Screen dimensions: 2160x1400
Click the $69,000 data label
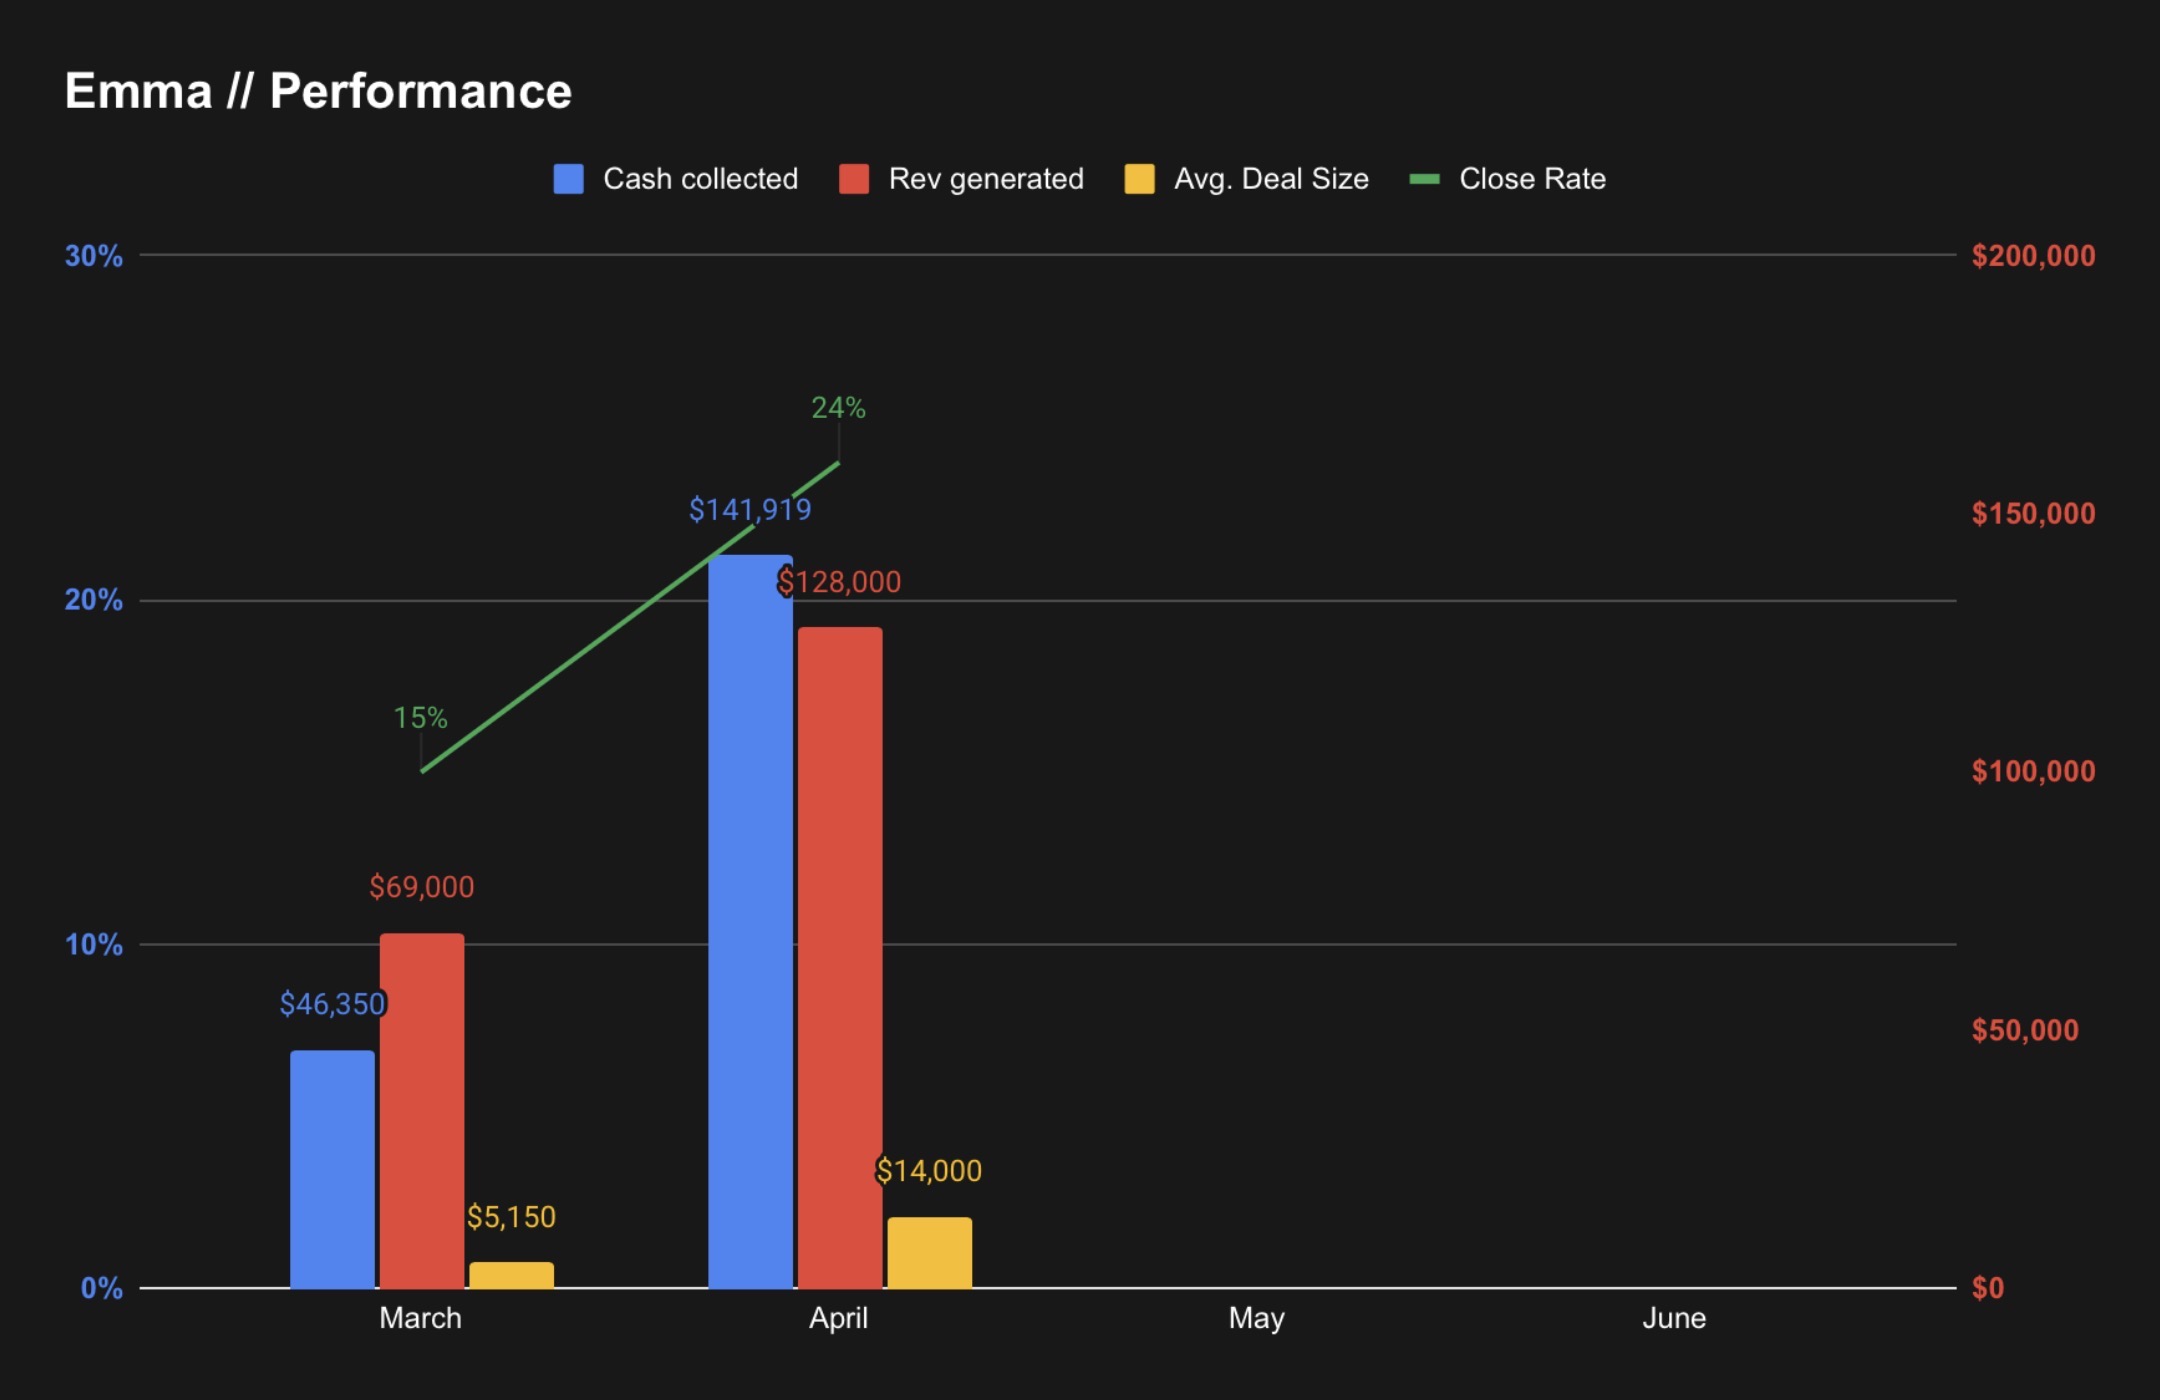point(422,887)
